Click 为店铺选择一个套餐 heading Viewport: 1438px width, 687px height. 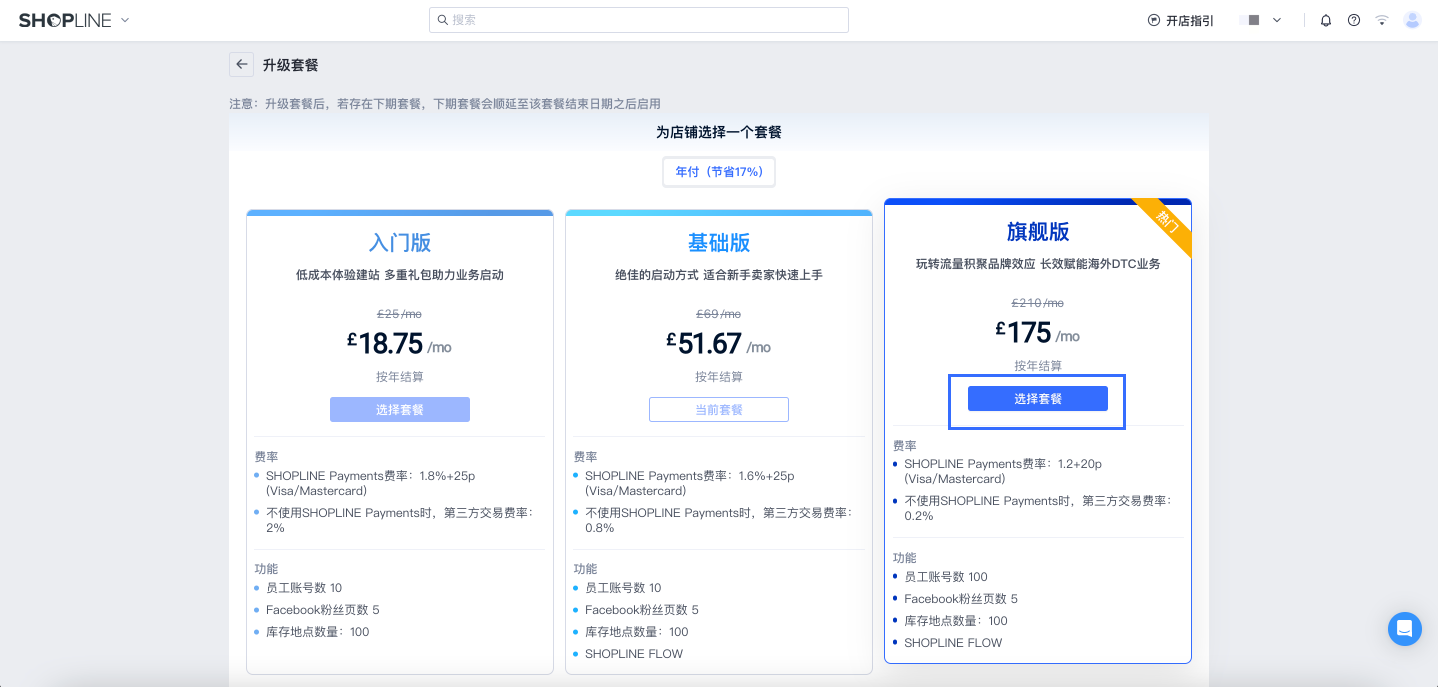click(x=719, y=132)
